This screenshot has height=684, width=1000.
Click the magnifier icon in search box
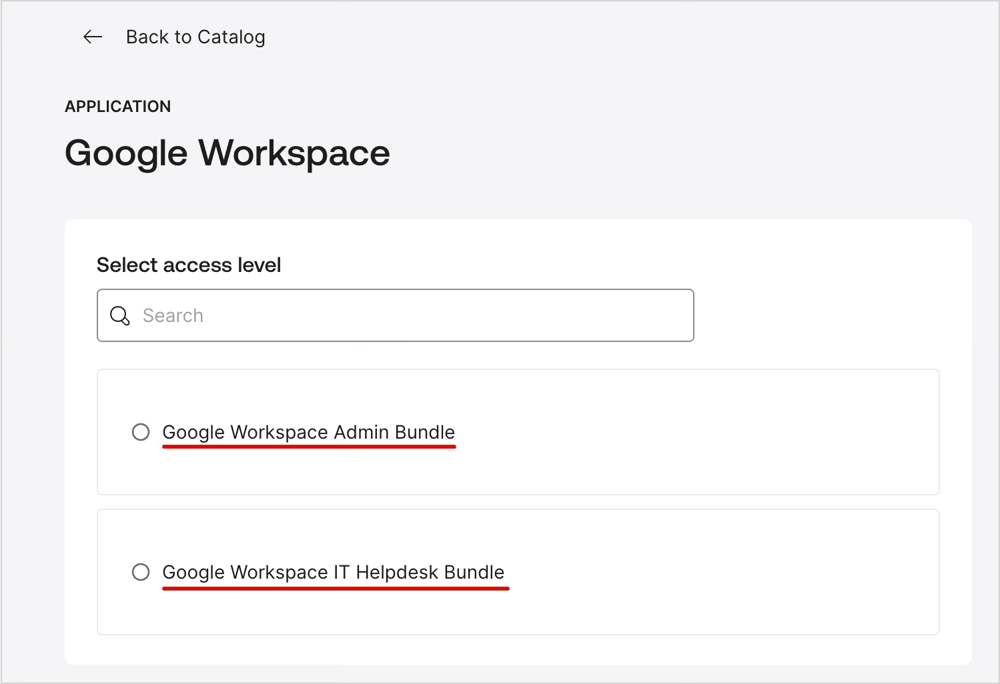(x=120, y=316)
